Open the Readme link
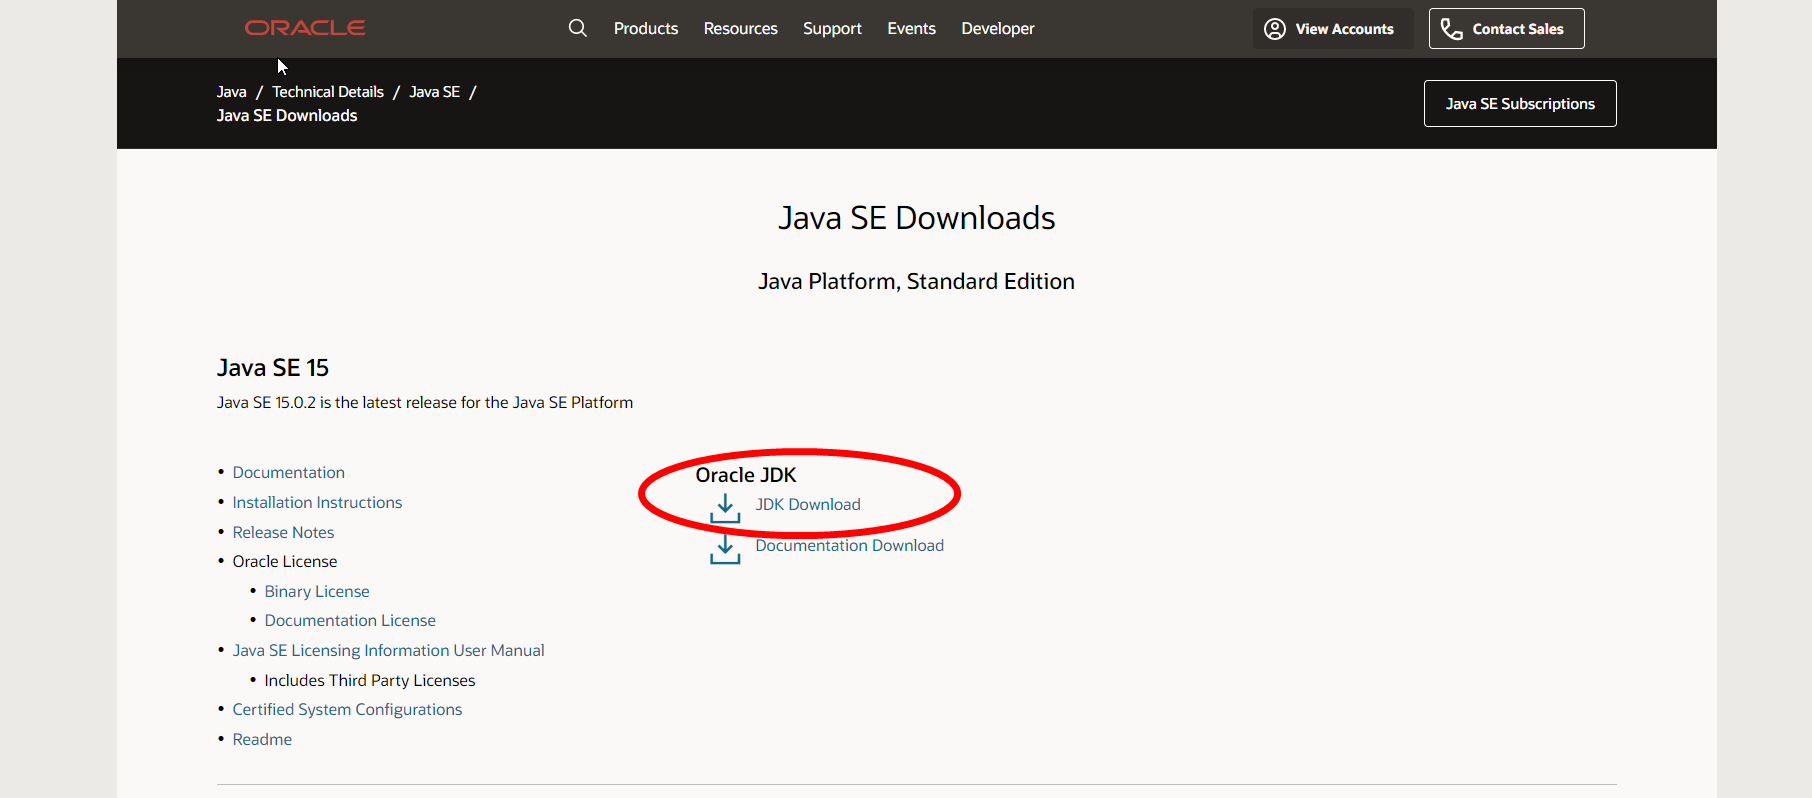 (x=262, y=739)
